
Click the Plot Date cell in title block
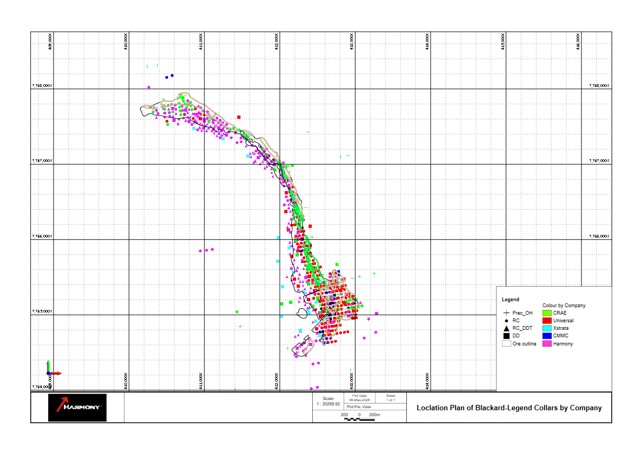coord(359,398)
